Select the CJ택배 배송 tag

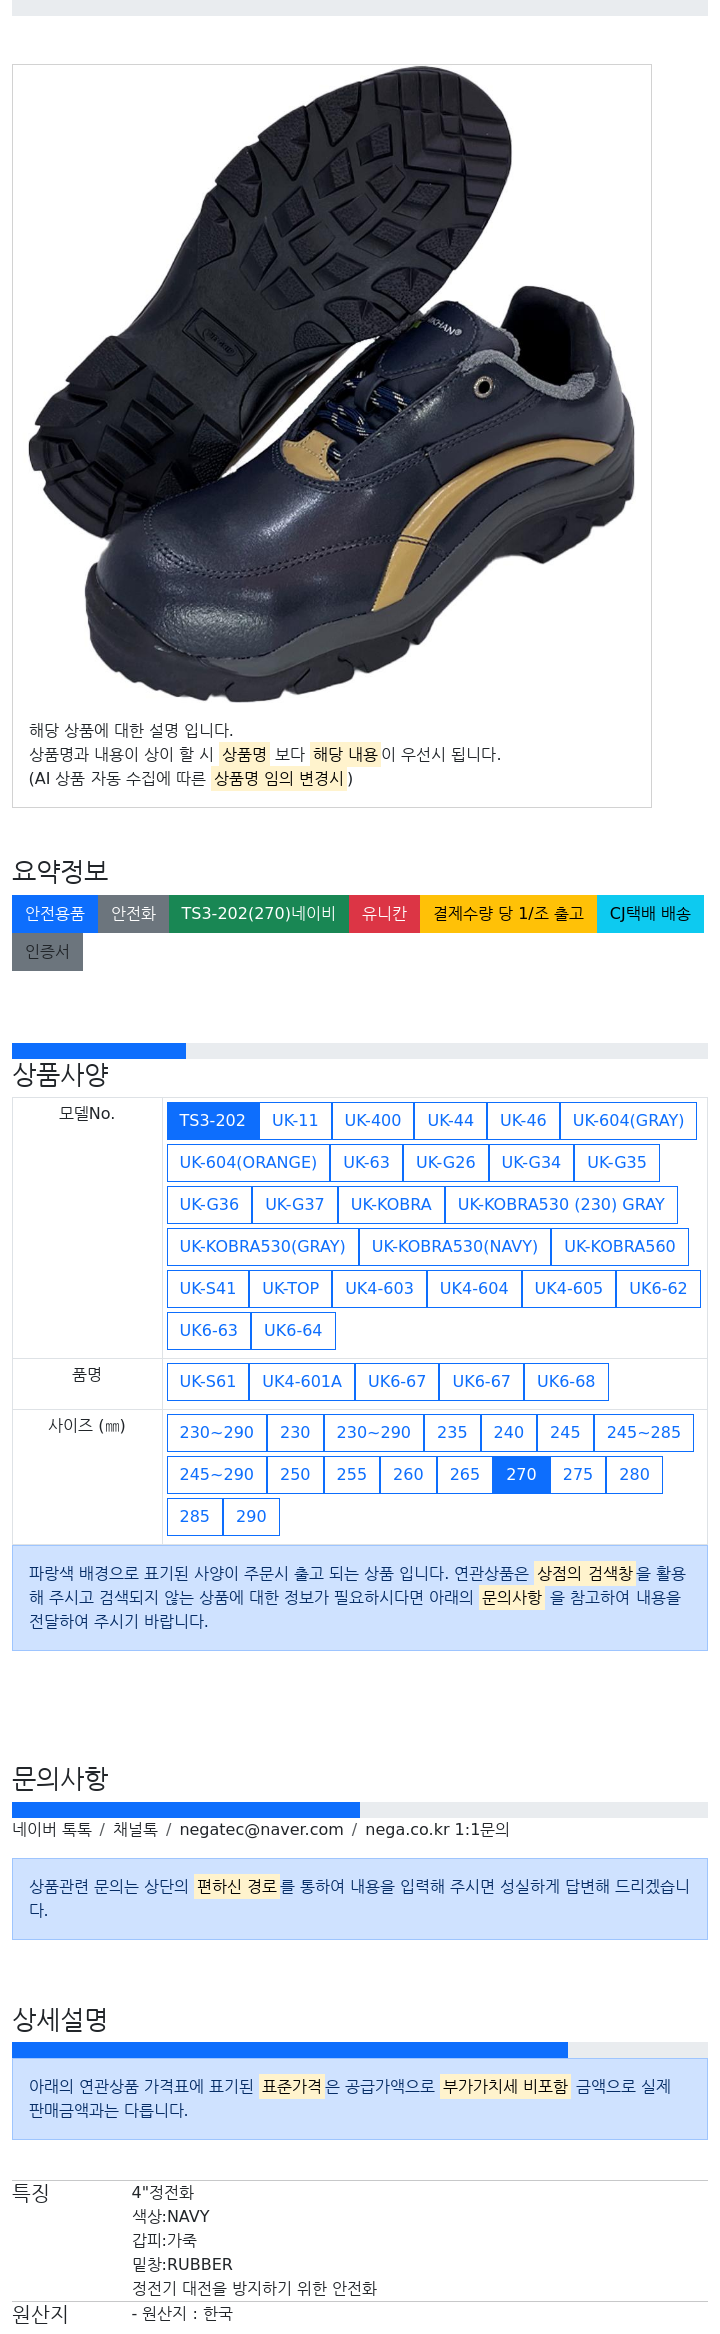click(650, 914)
